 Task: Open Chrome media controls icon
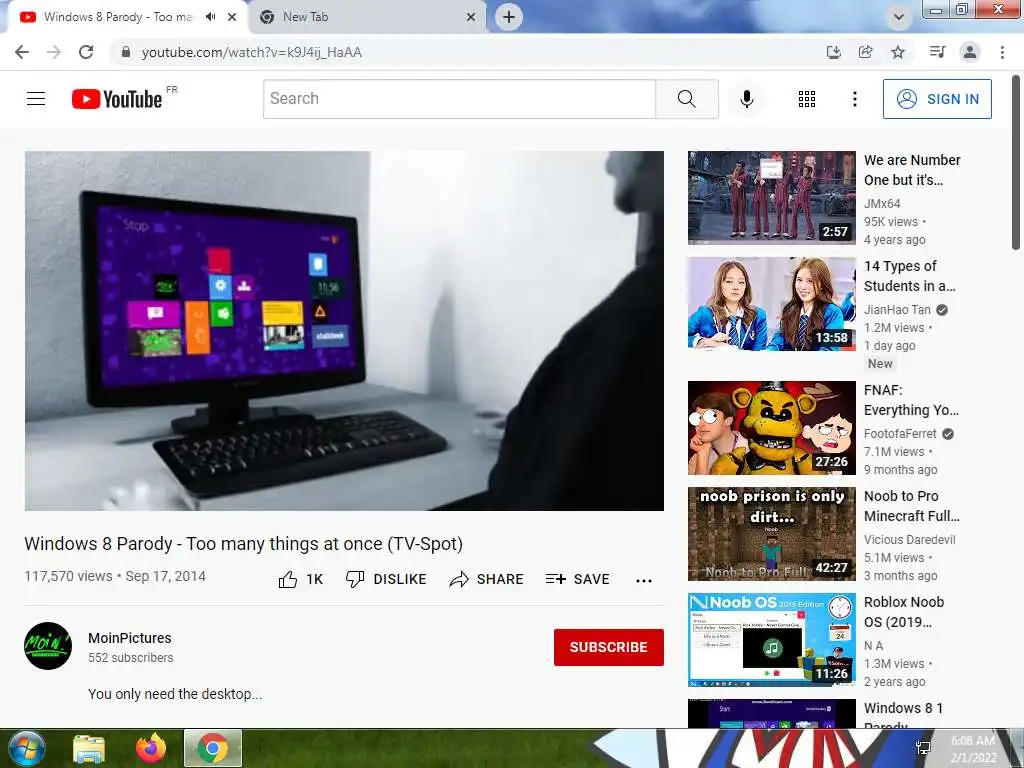pos(937,52)
